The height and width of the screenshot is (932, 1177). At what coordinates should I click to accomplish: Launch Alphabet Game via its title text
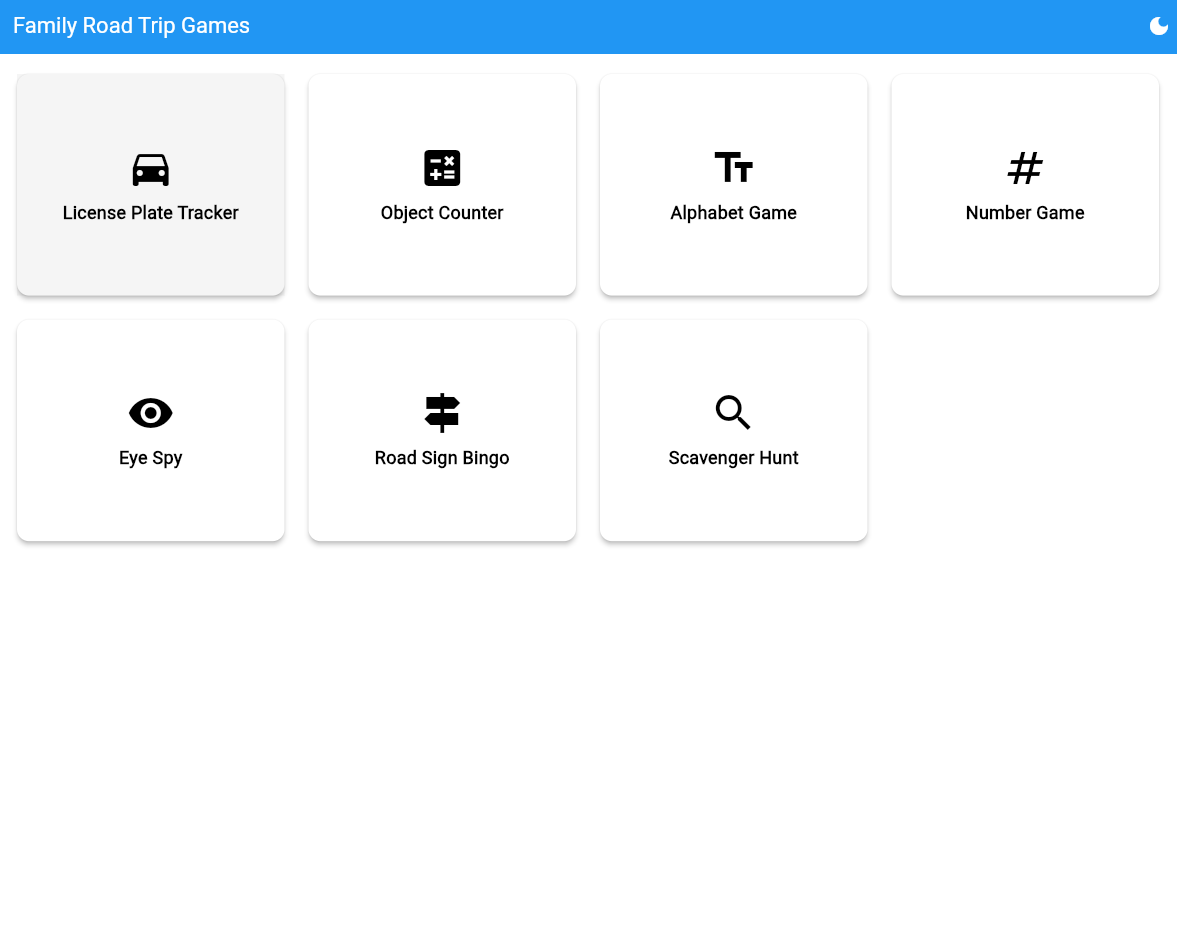[733, 213]
